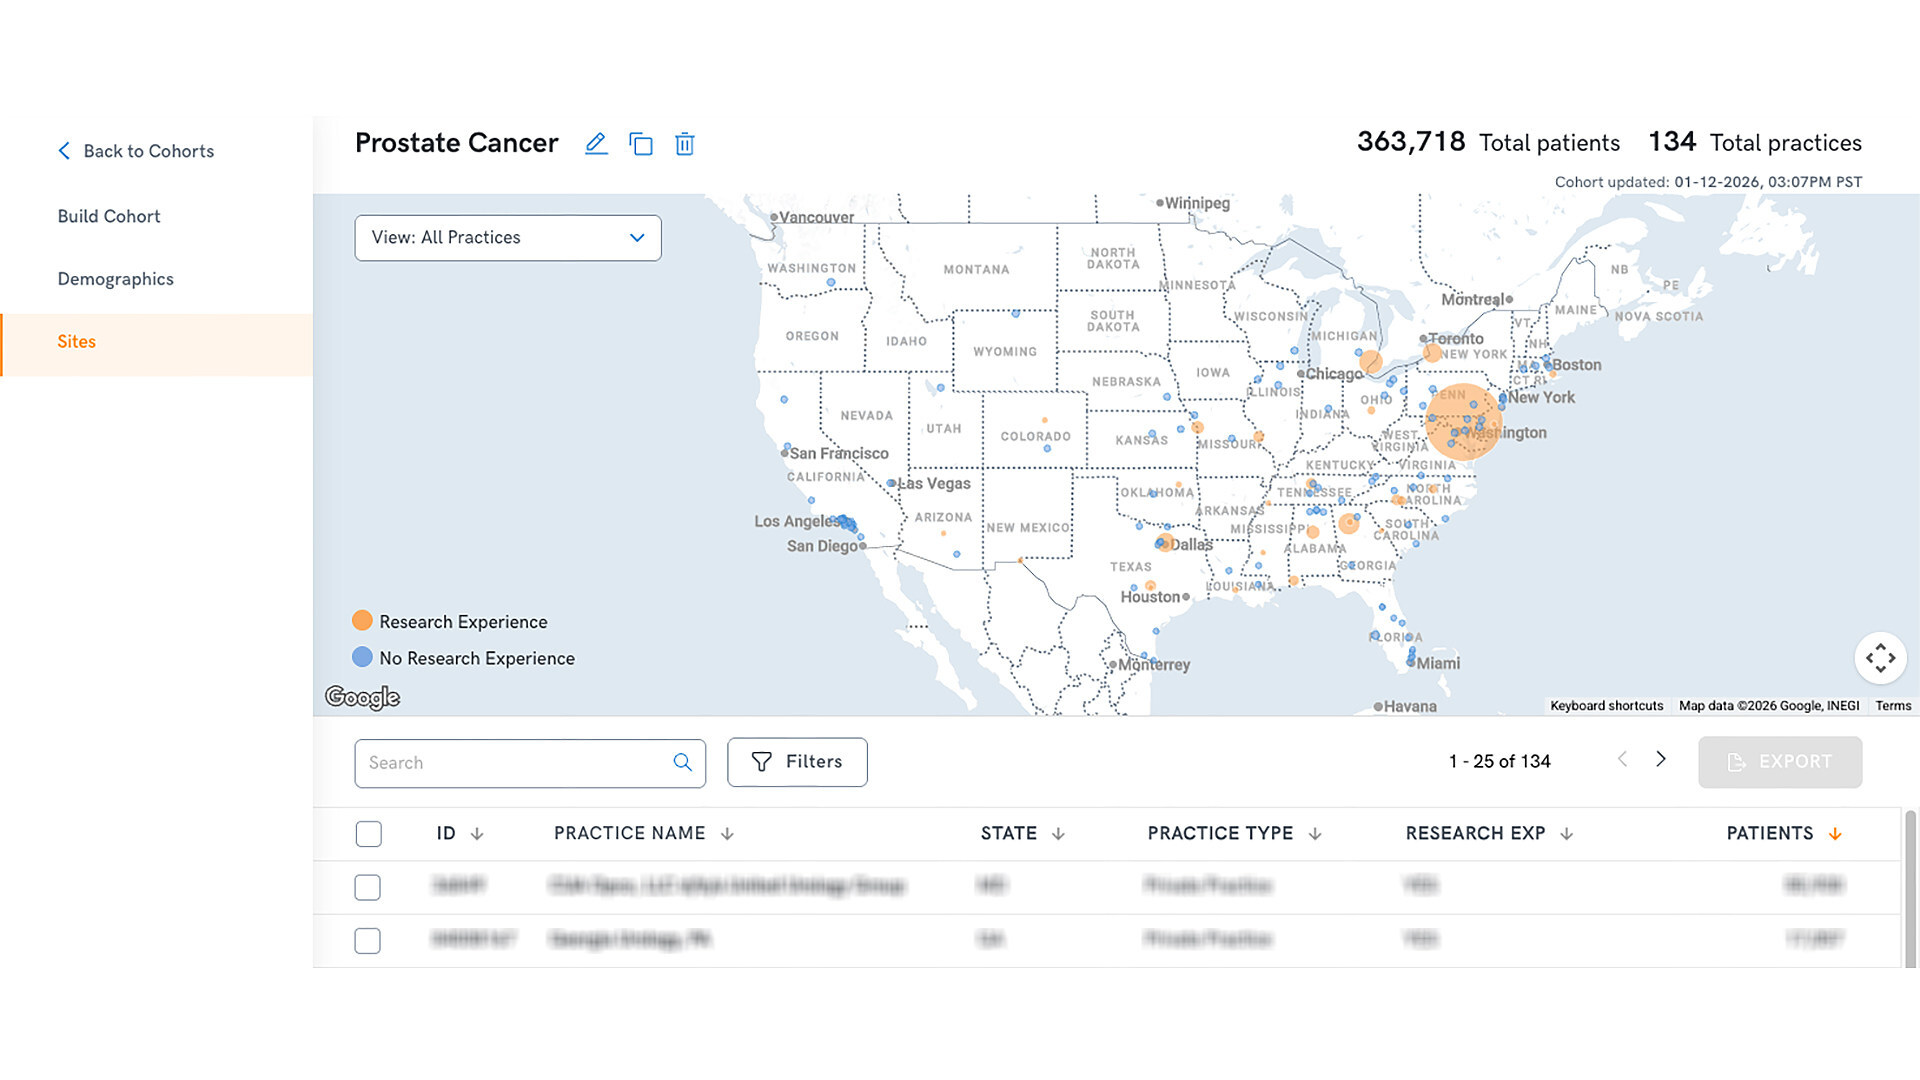Sort table by STATE column arrow
The height and width of the screenshot is (1080, 1920).
click(1058, 834)
